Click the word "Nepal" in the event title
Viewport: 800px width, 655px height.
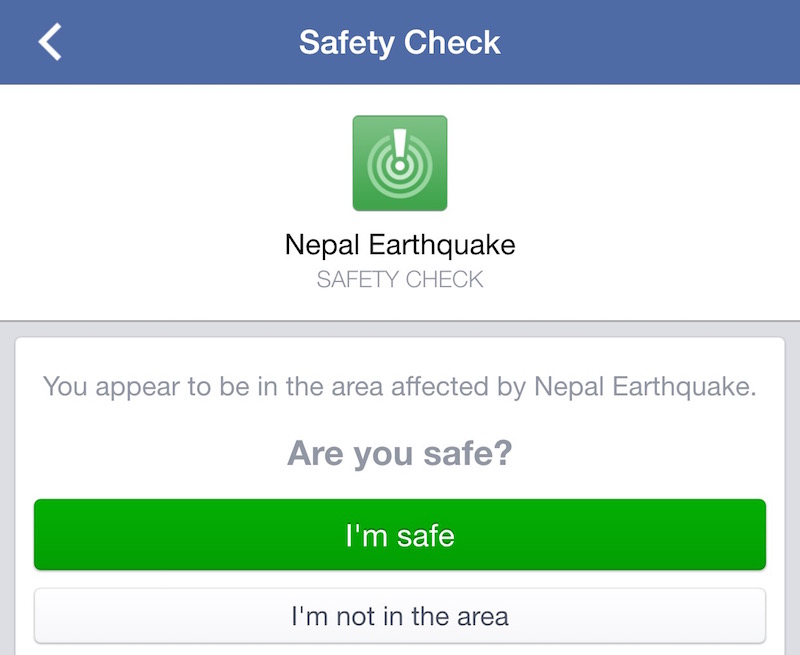point(321,245)
